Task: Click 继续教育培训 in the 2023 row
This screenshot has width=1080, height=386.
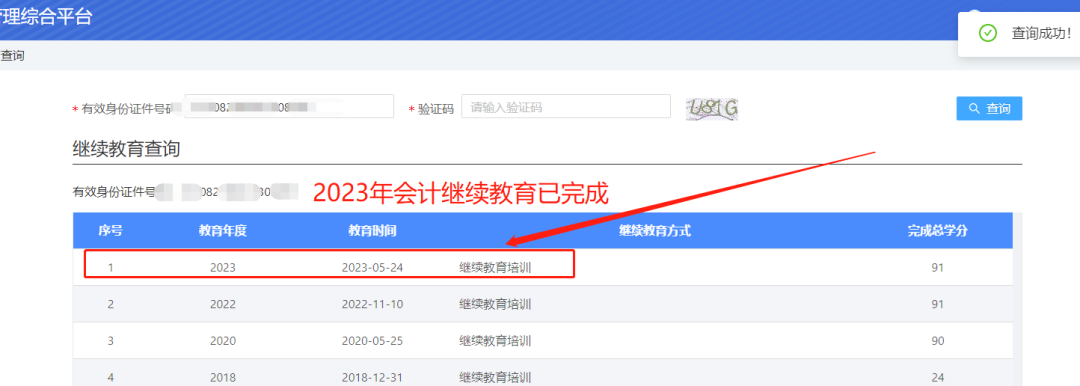Action: tap(495, 267)
